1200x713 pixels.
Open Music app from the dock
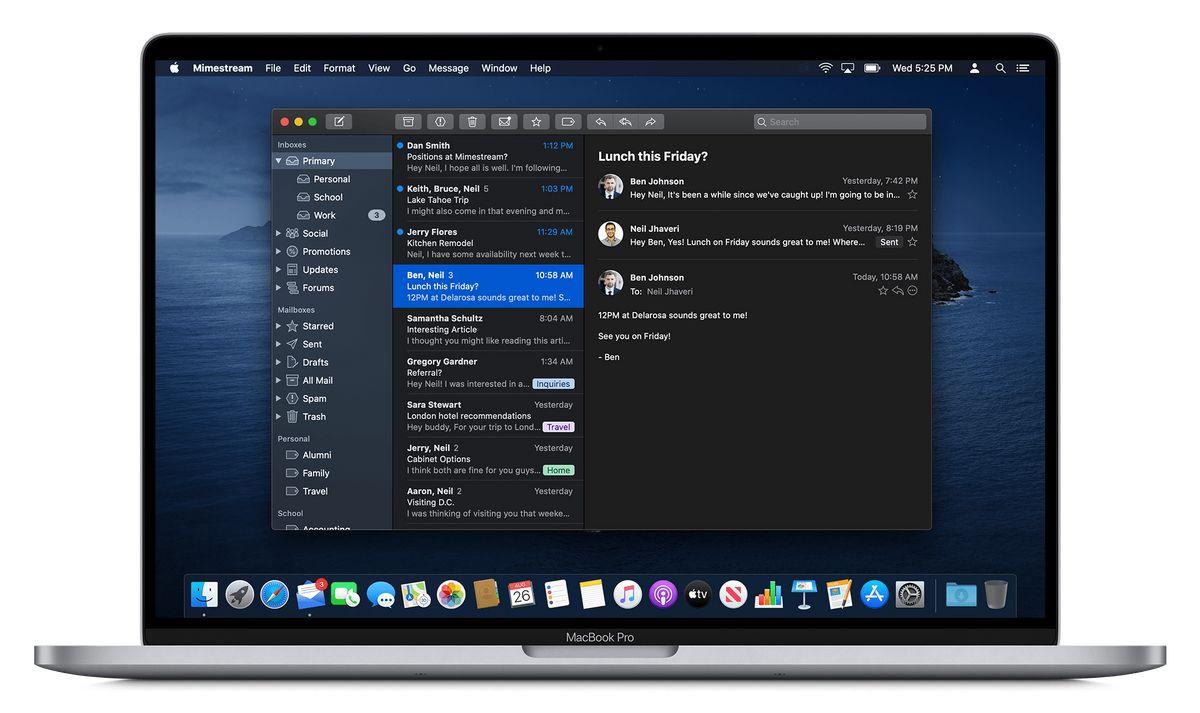(x=627, y=595)
